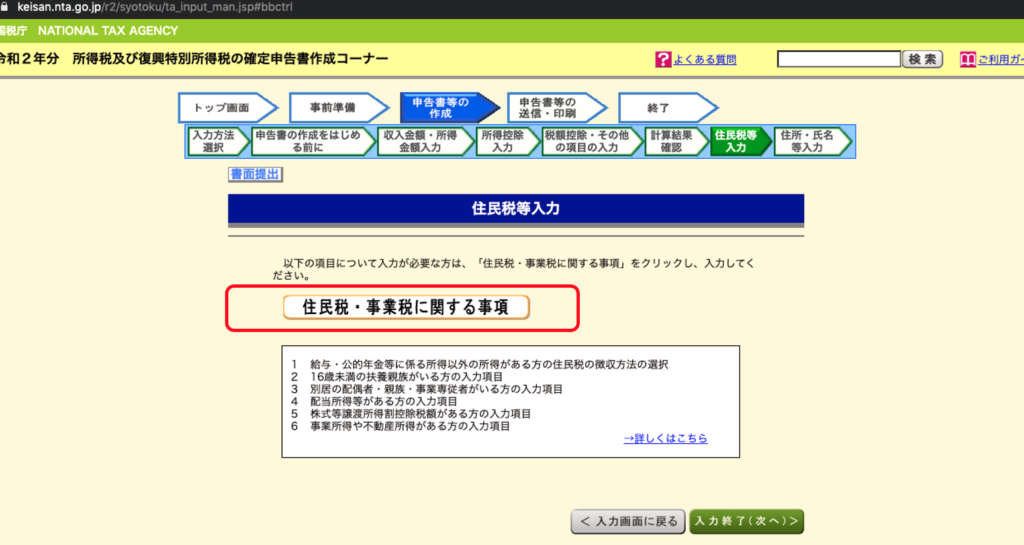Open the ご利用ガイド link
This screenshot has width=1024, height=545.
(1000, 59)
